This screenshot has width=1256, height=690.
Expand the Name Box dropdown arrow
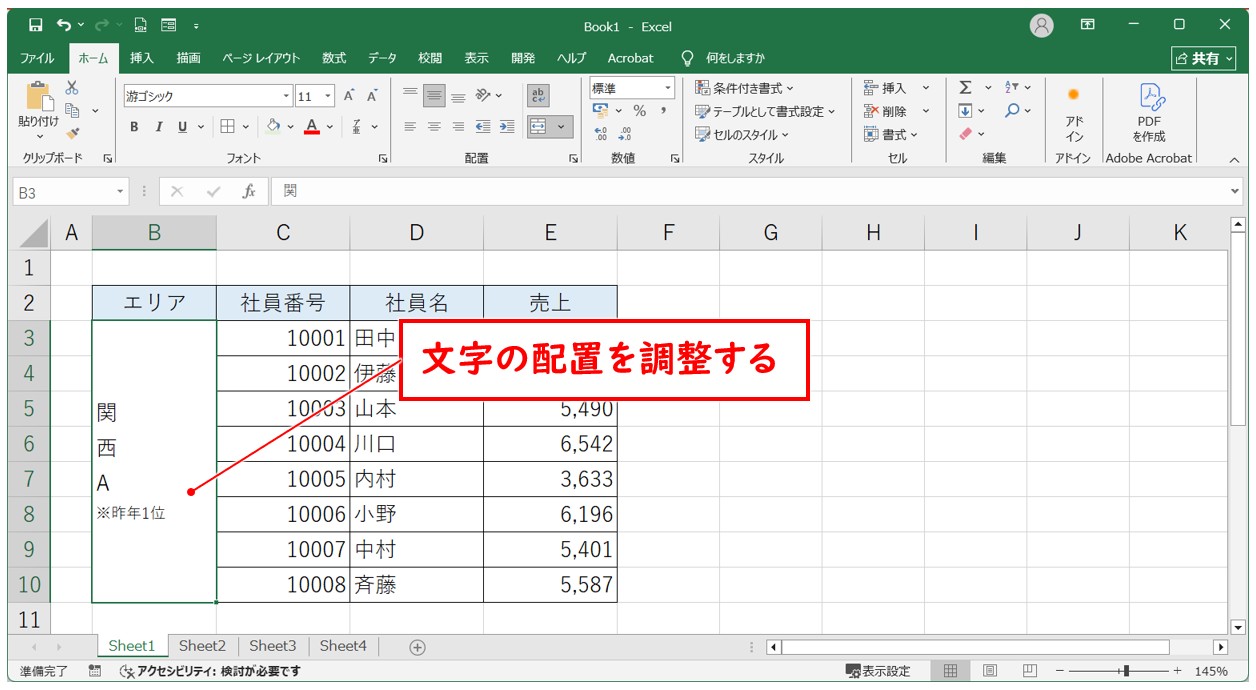[x=121, y=191]
